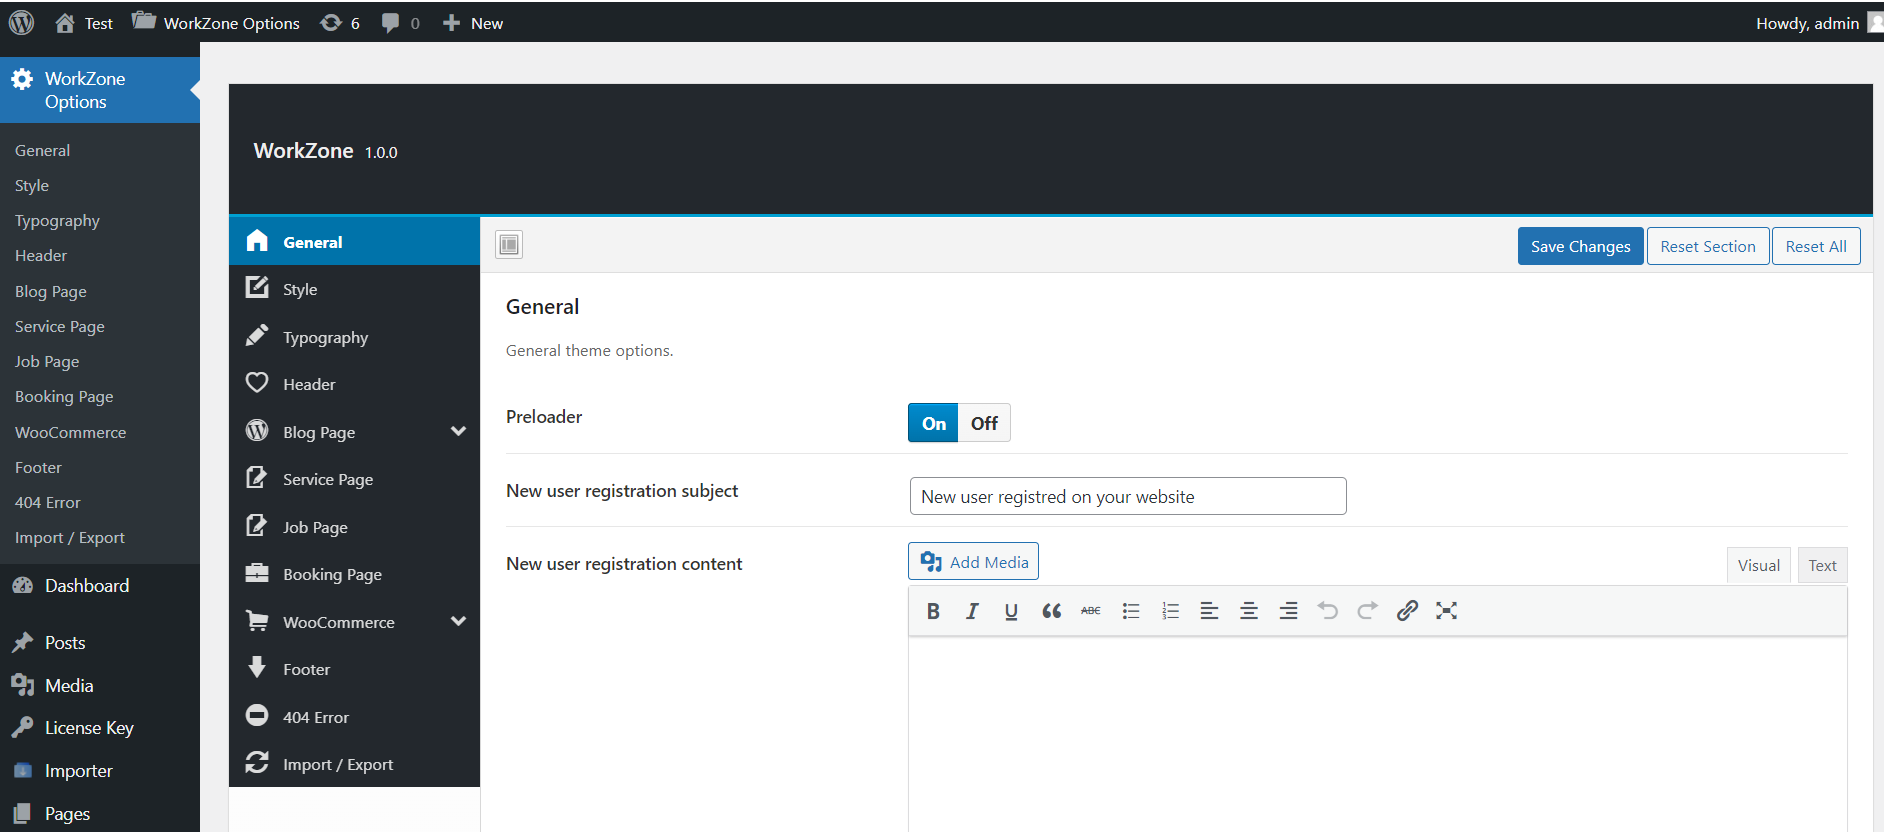Open WorkZone Options in admin bar
This screenshot has width=1884, height=832.
point(216,23)
